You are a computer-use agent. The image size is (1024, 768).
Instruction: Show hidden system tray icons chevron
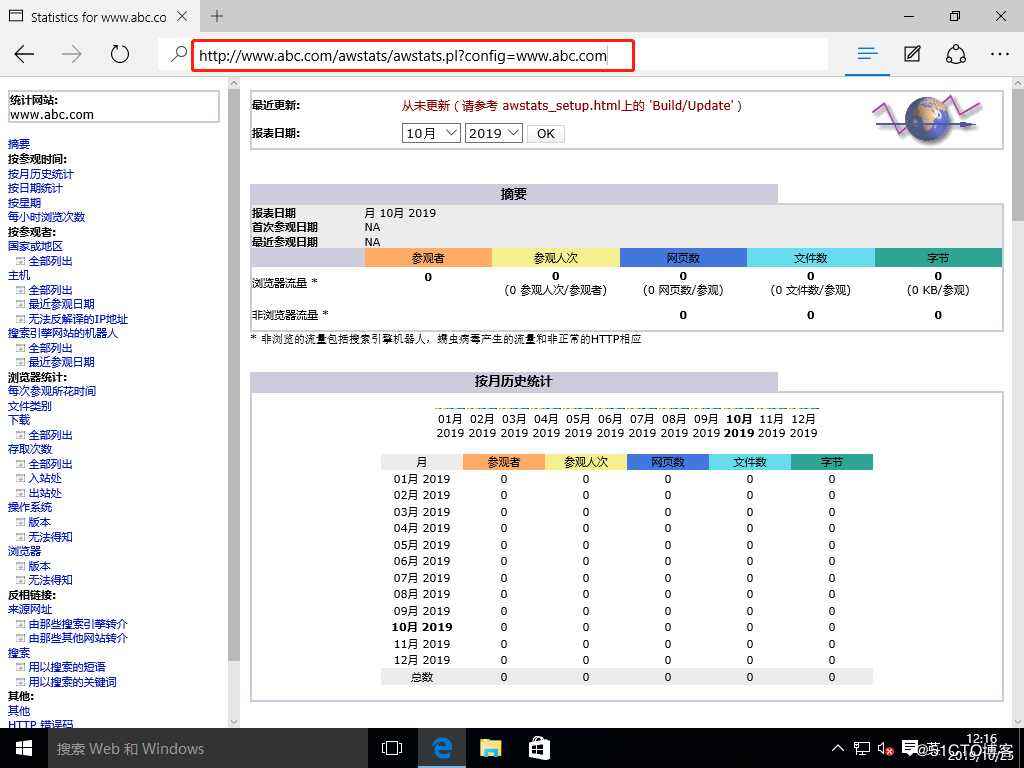(x=838, y=748)
